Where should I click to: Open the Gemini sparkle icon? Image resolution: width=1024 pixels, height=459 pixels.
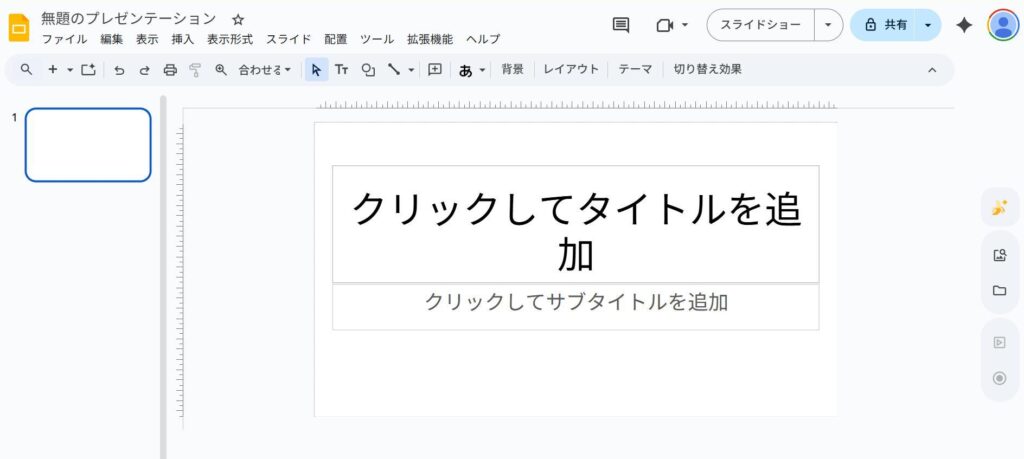tap(964, 25)
